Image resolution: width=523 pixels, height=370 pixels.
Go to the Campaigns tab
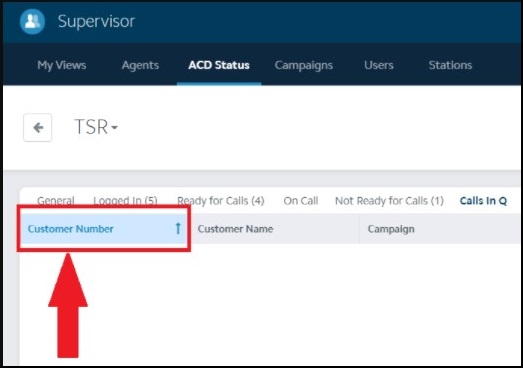coord(304,65)
